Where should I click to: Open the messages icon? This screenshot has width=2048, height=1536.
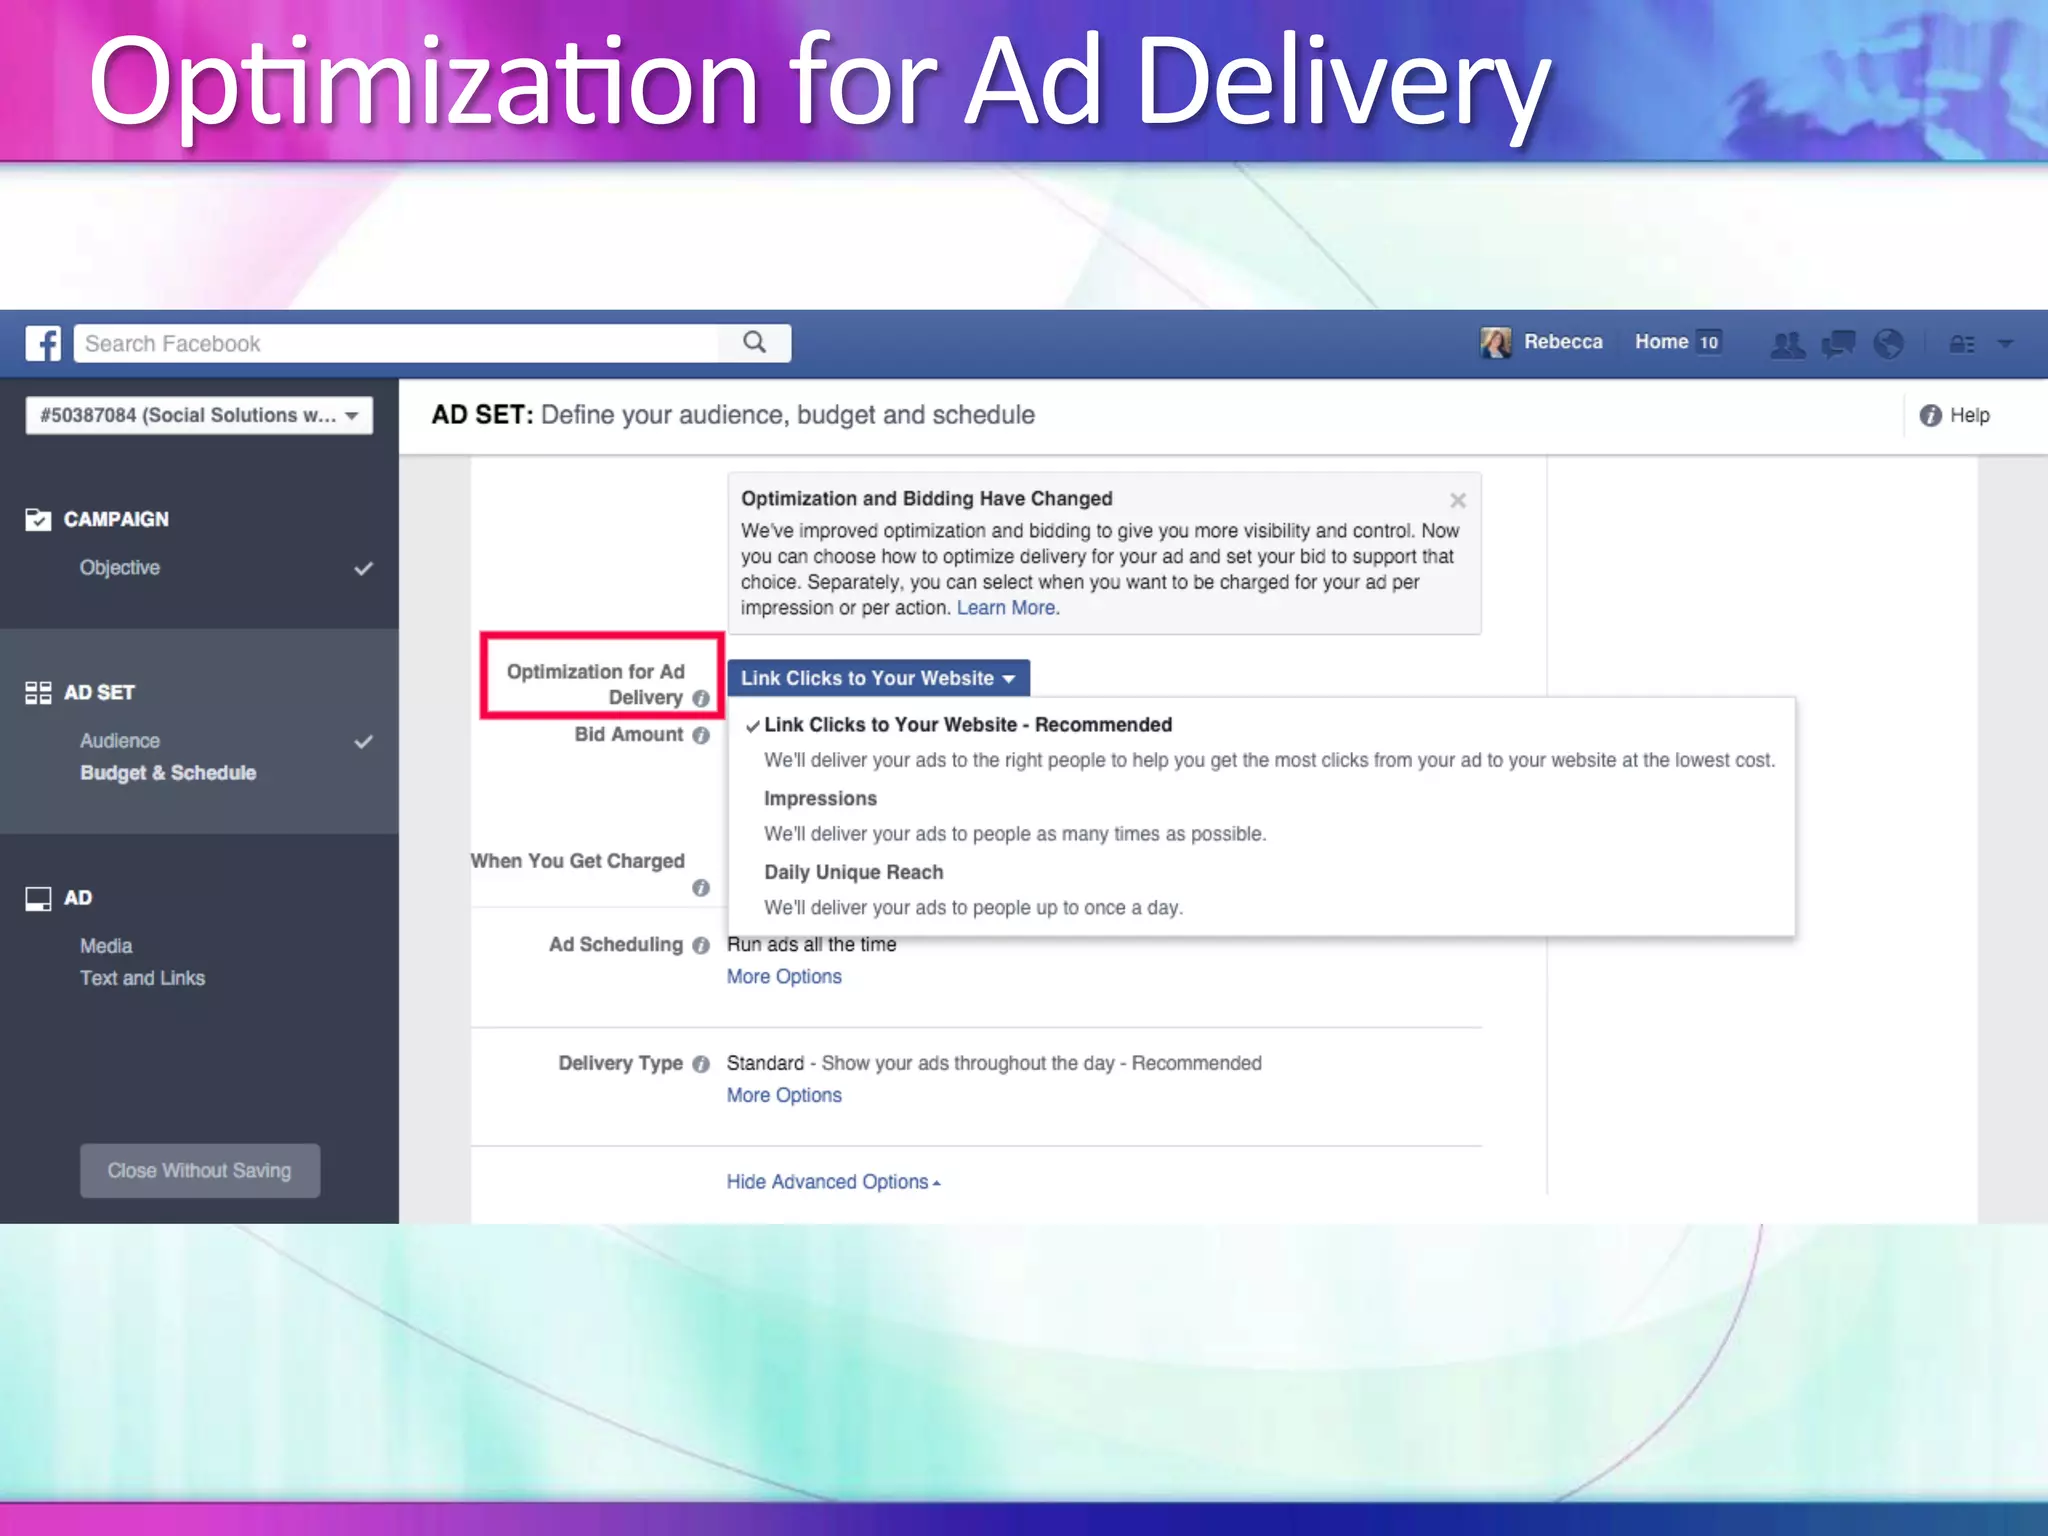click(x=1838, y=344)
